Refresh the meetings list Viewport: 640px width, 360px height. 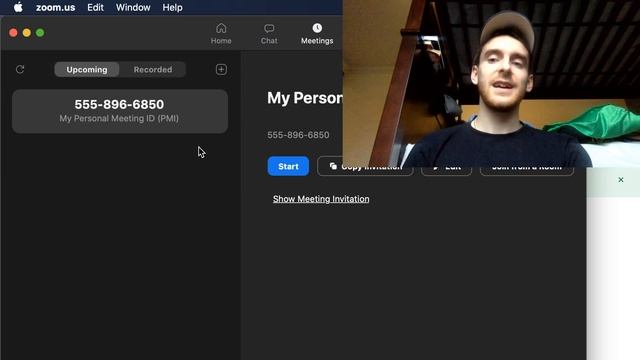tap(20, 69)
